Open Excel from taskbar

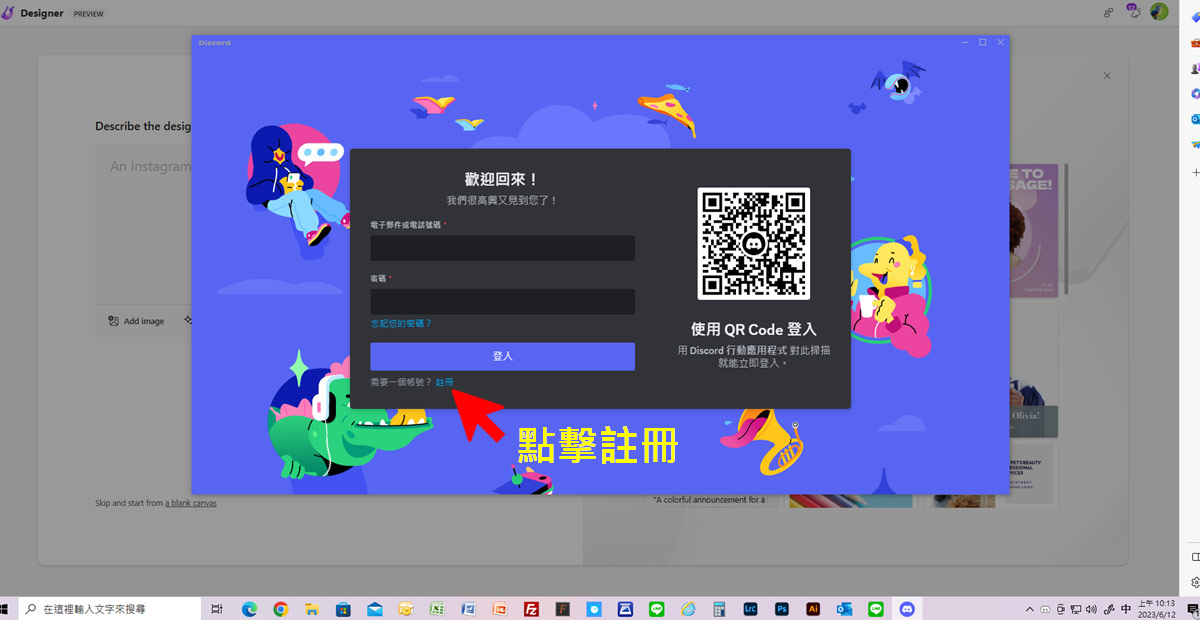437,608
